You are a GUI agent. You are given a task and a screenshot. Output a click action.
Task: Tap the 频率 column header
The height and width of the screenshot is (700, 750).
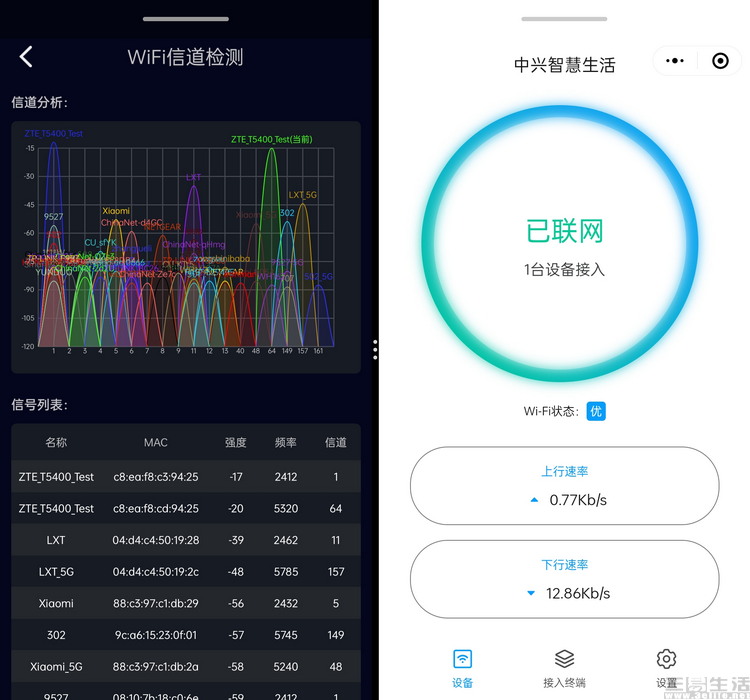click(x=286, y=442)
